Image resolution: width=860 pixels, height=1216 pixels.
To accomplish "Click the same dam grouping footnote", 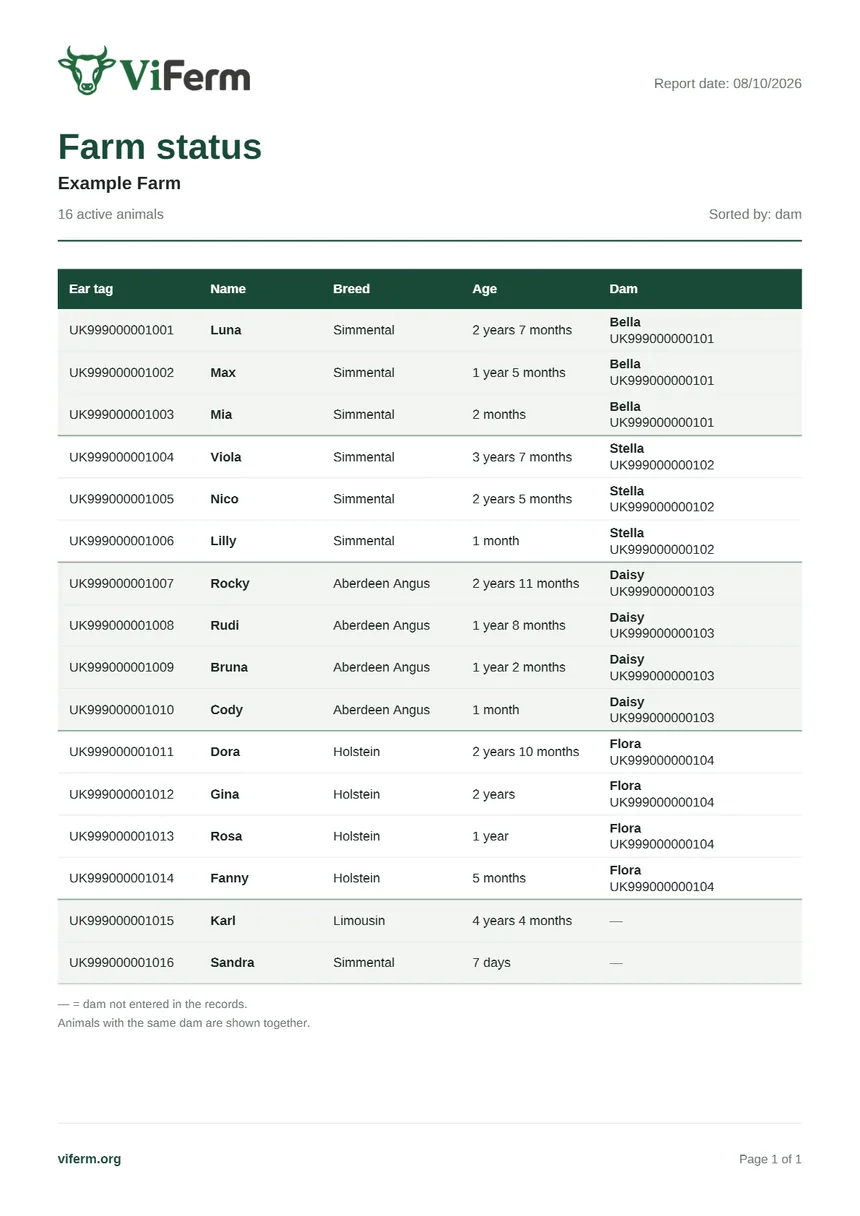I will click(184, 1023).
